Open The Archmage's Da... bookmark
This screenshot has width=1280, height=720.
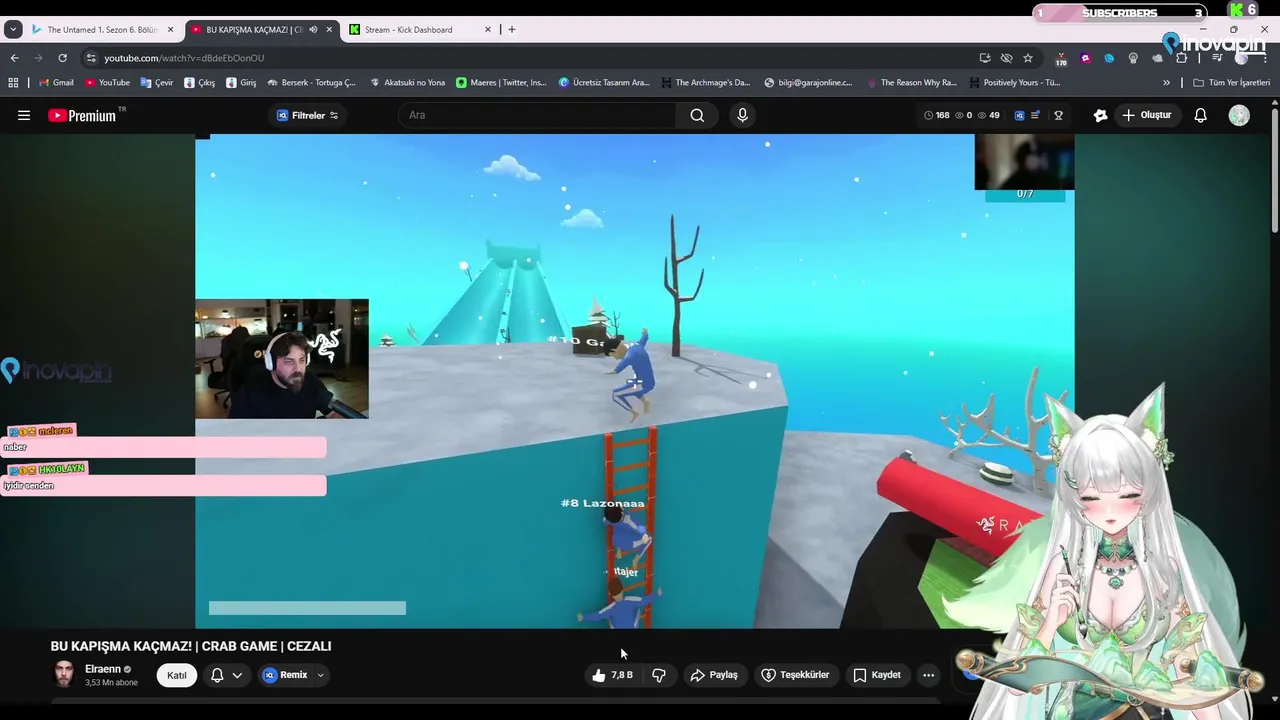click(705, 83)
